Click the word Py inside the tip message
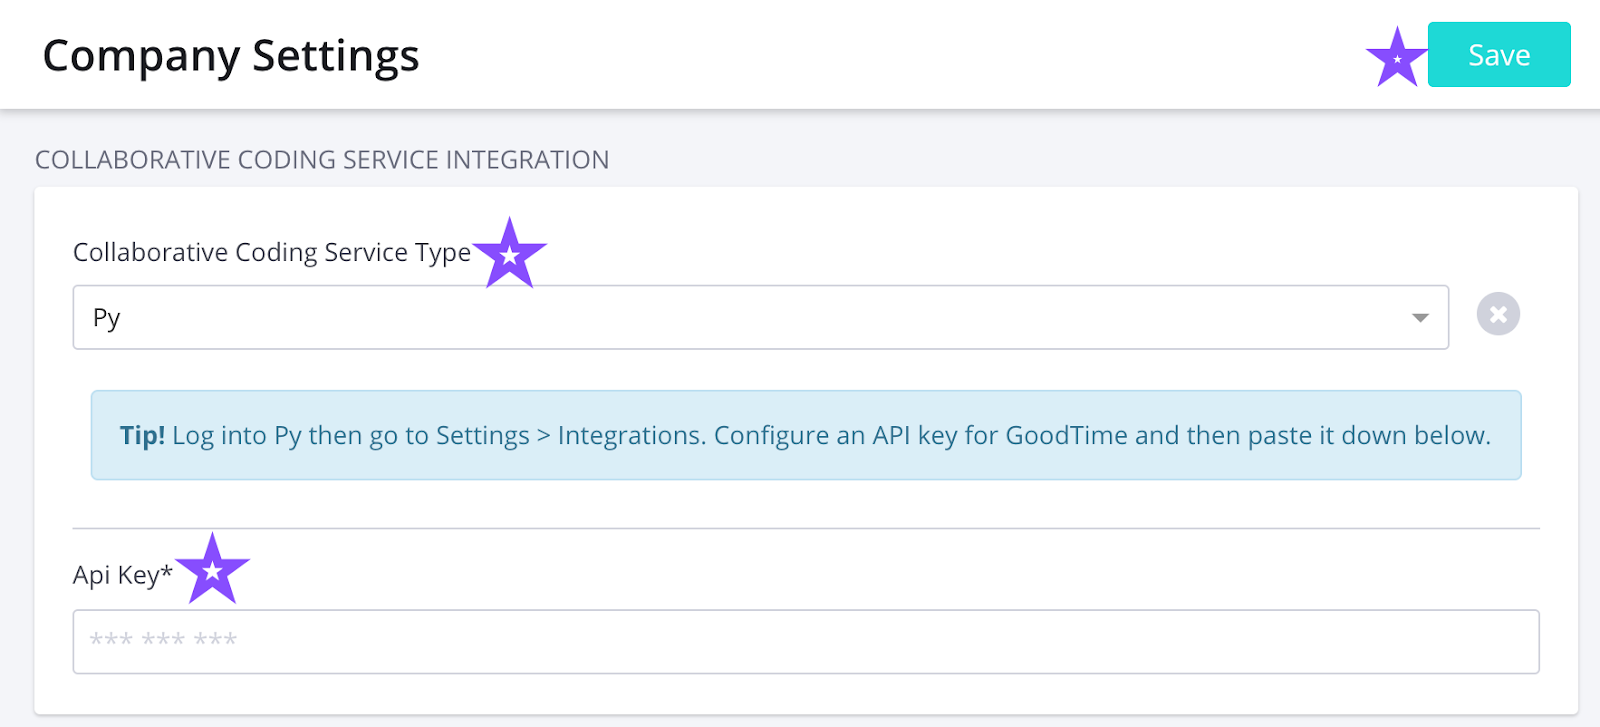This screenshot has height=727, width=1600. [x=287, y=436]
